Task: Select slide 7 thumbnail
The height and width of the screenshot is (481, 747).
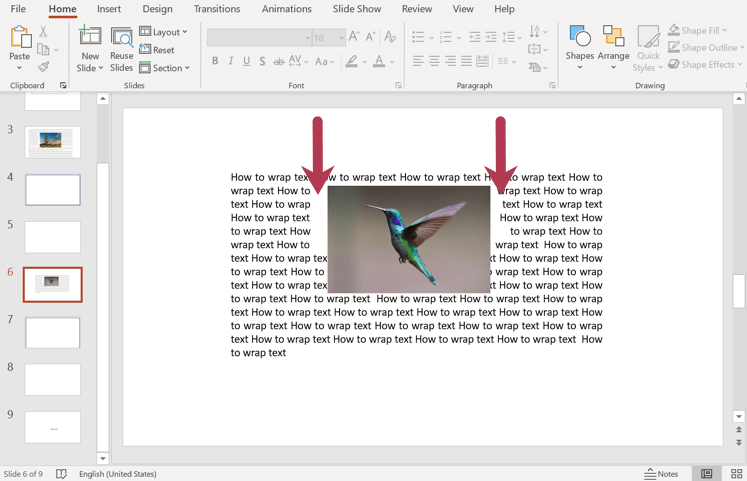Action: [53, 332]
